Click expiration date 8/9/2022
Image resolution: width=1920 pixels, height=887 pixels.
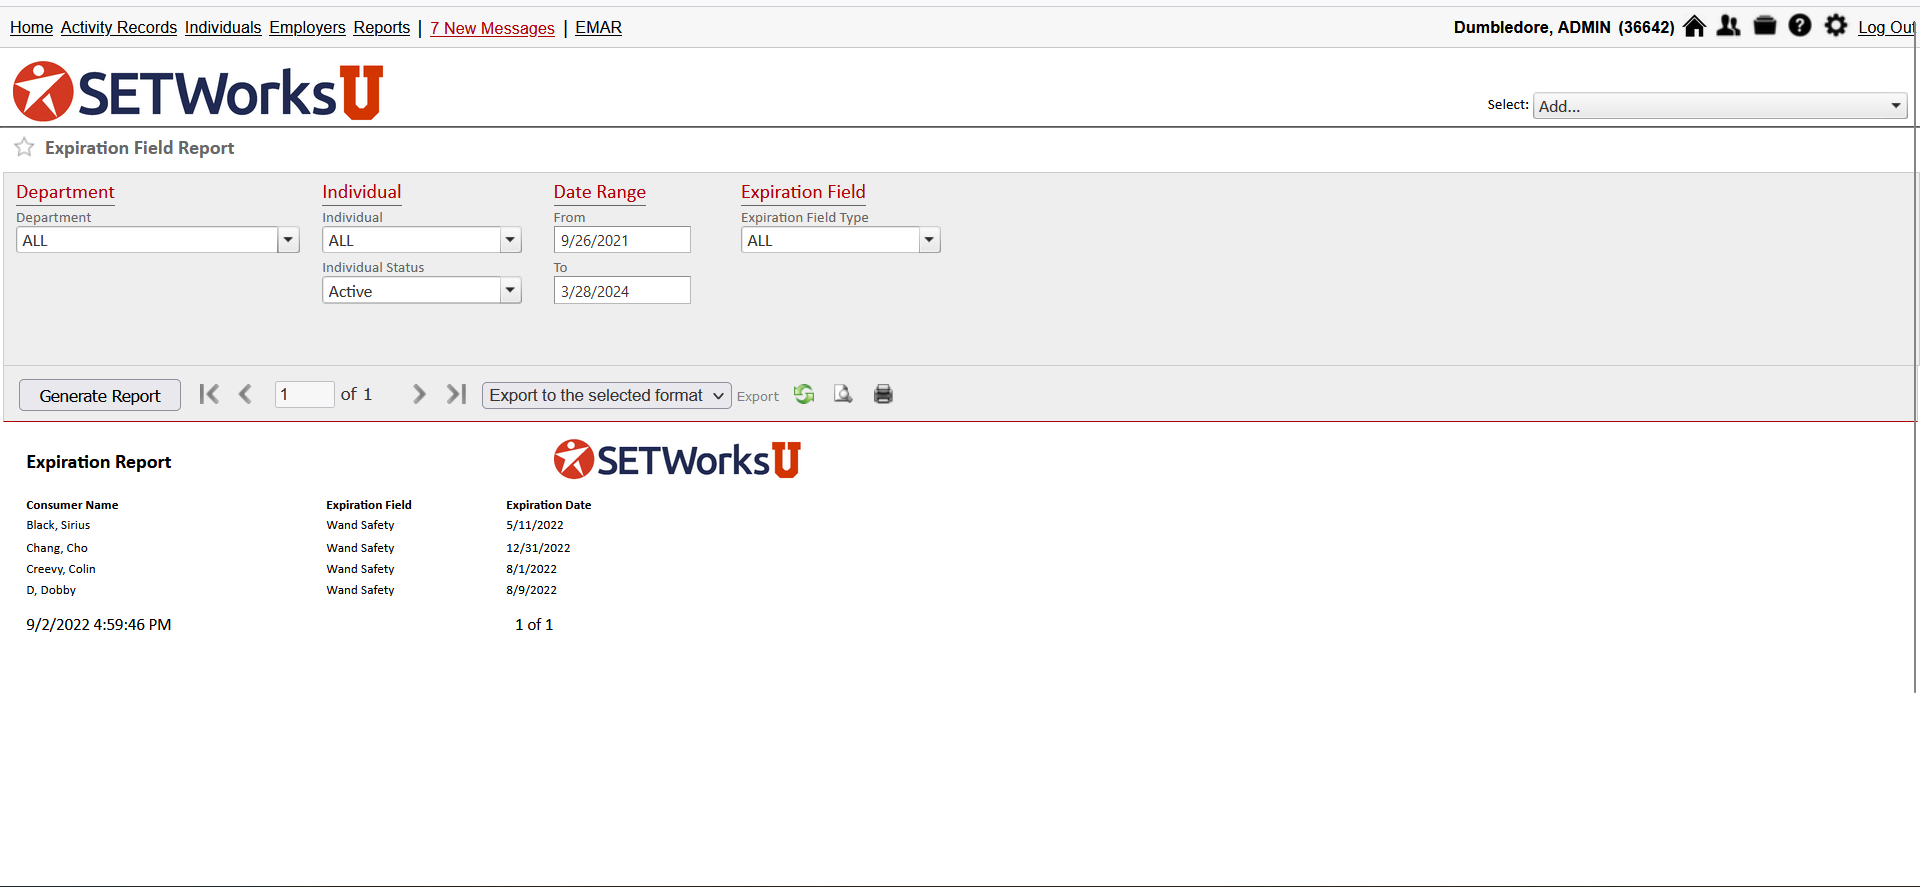531,590
